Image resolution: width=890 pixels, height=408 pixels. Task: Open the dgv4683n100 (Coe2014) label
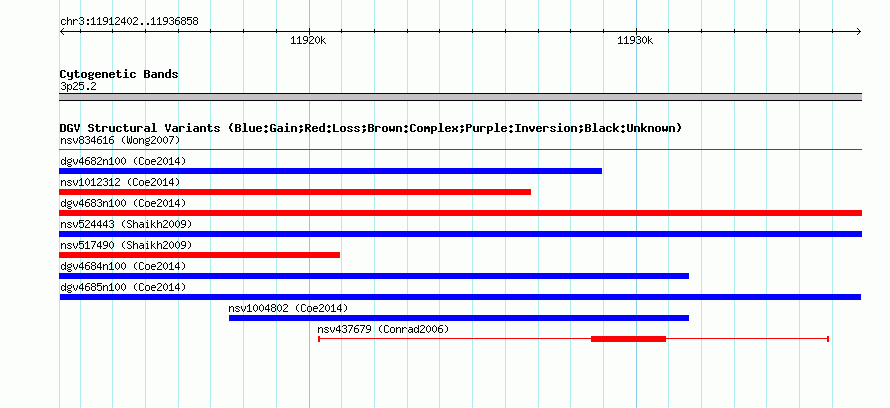(123, 203)
